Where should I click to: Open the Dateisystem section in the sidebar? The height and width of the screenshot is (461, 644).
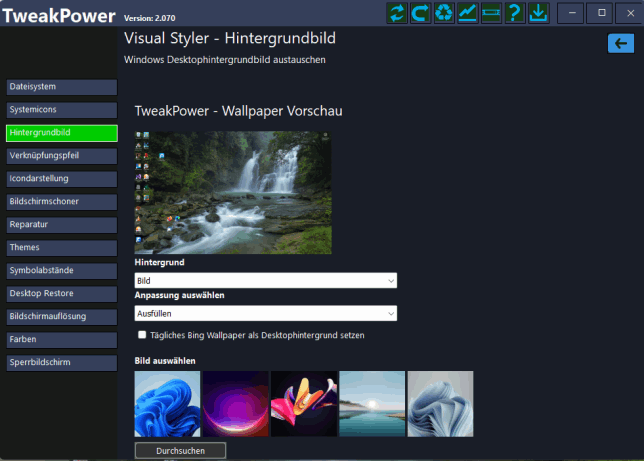point(61,87)
